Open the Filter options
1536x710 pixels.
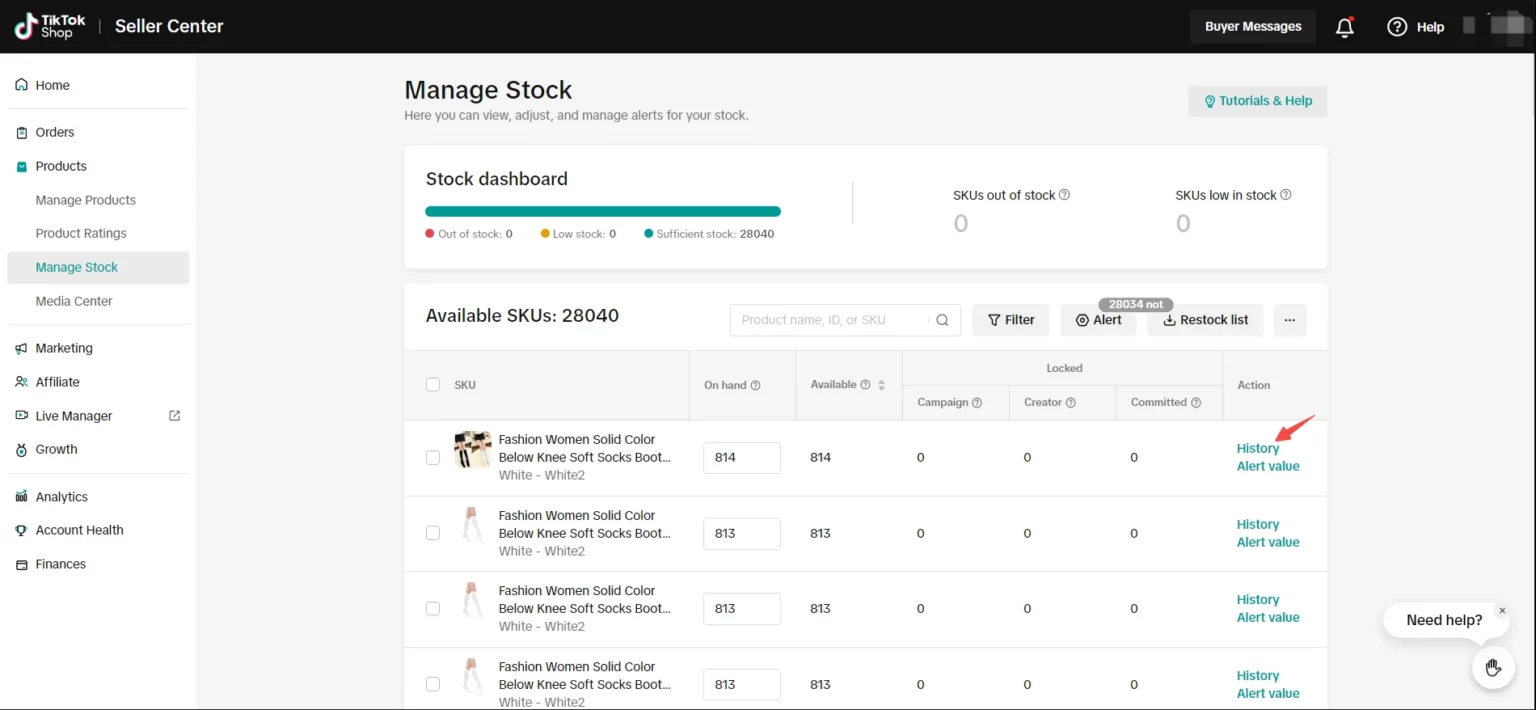pos(1011,320)
